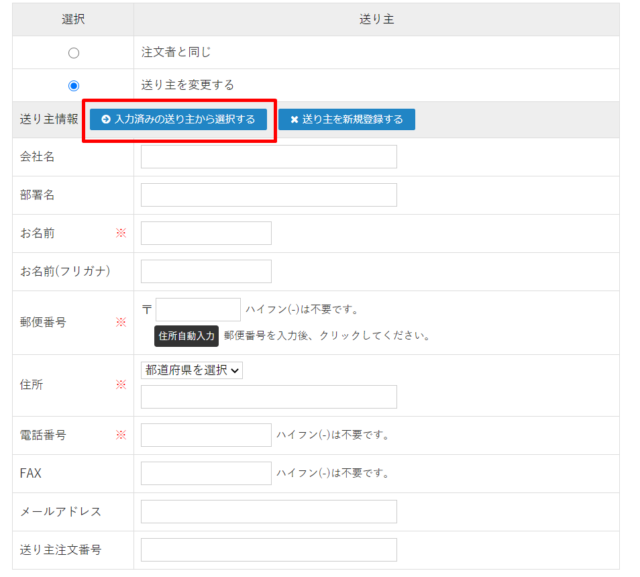Click the 送り主注文番号 input field
Image resolution: width=640 pixels, height=577 pixels.
point(268,550)
